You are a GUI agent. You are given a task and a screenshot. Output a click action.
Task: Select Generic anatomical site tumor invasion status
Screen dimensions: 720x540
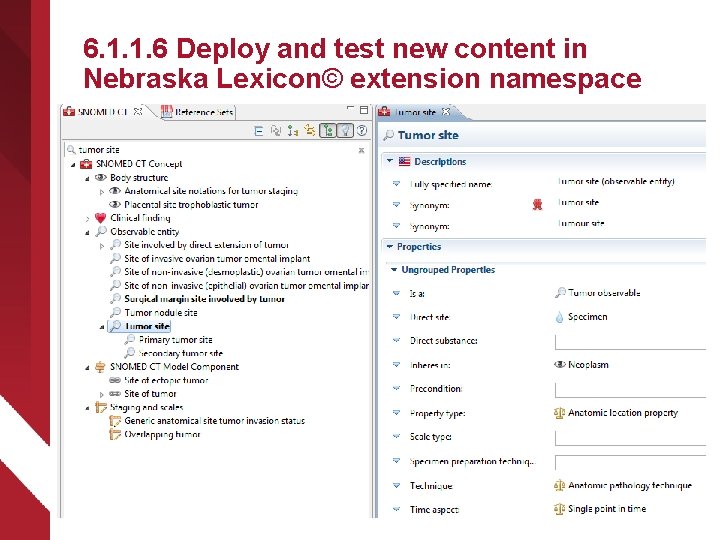(214, 421)
